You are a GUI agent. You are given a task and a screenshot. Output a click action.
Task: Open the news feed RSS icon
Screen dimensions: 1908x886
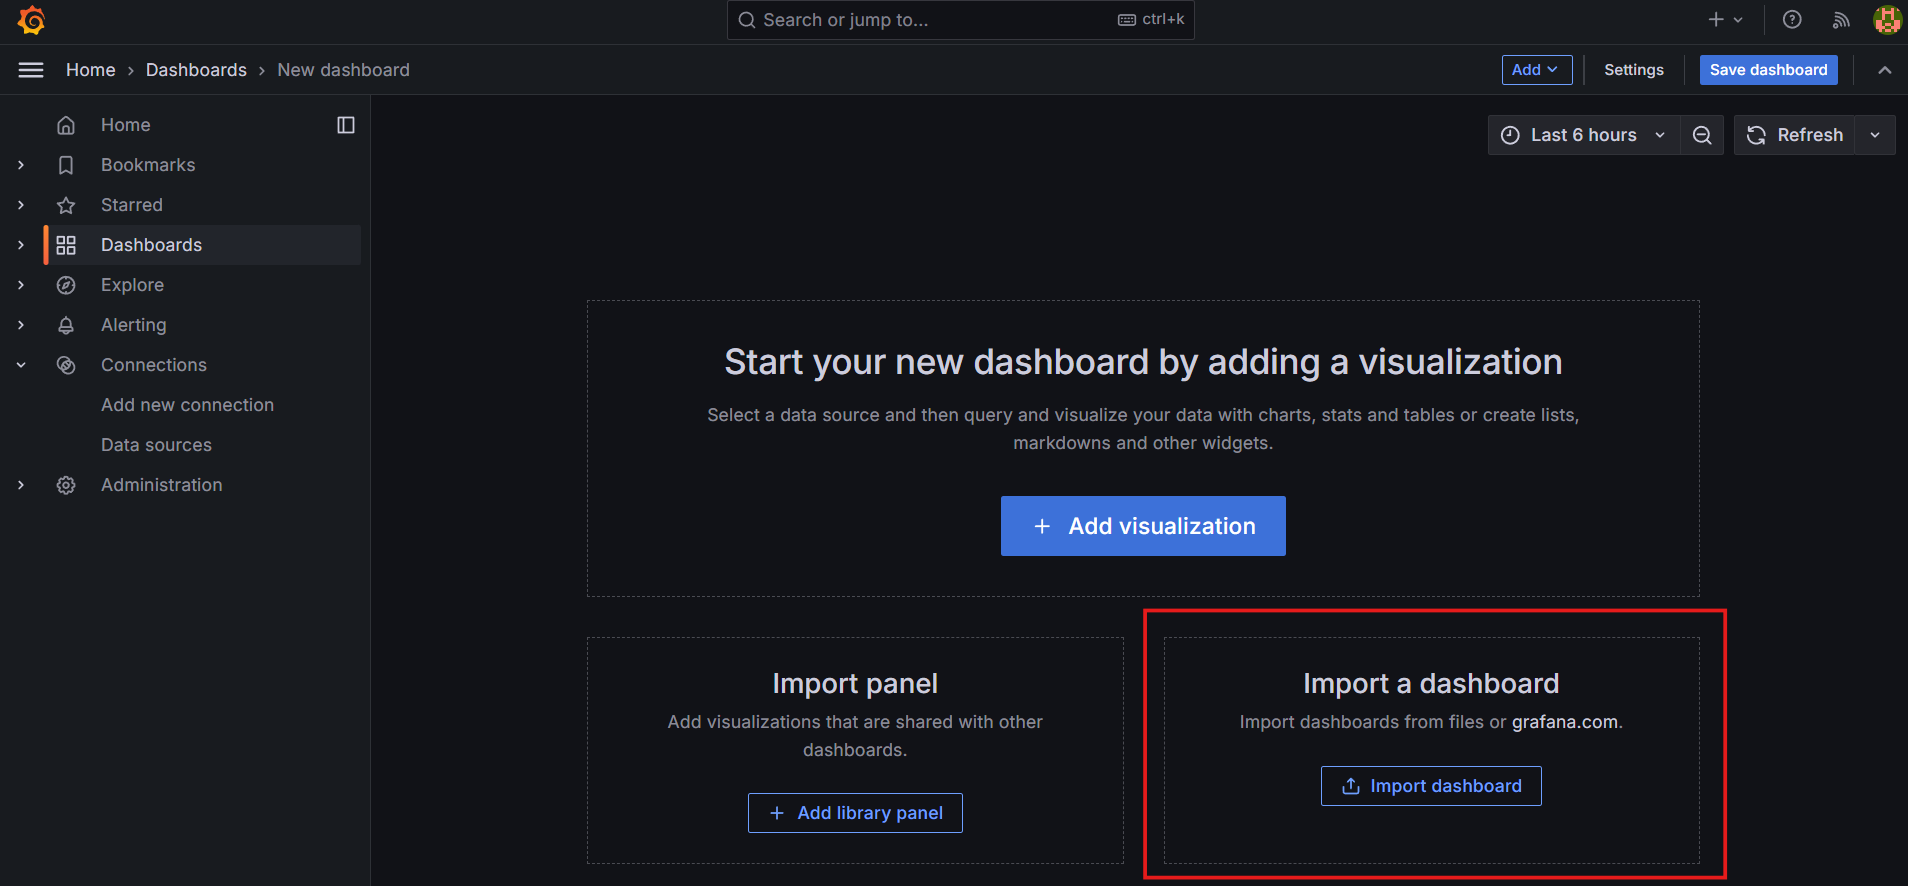[x=1840, y=20]
